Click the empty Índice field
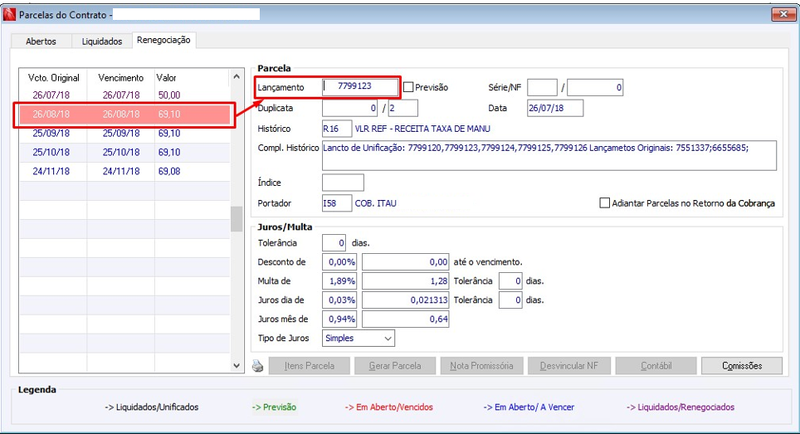 pyautogui.click(x=343, y=183)
